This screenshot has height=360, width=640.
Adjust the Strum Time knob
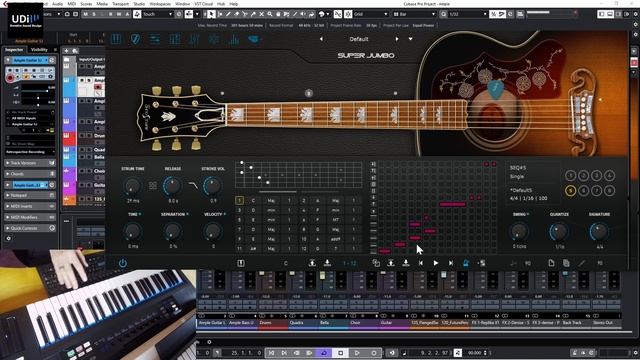132,186
